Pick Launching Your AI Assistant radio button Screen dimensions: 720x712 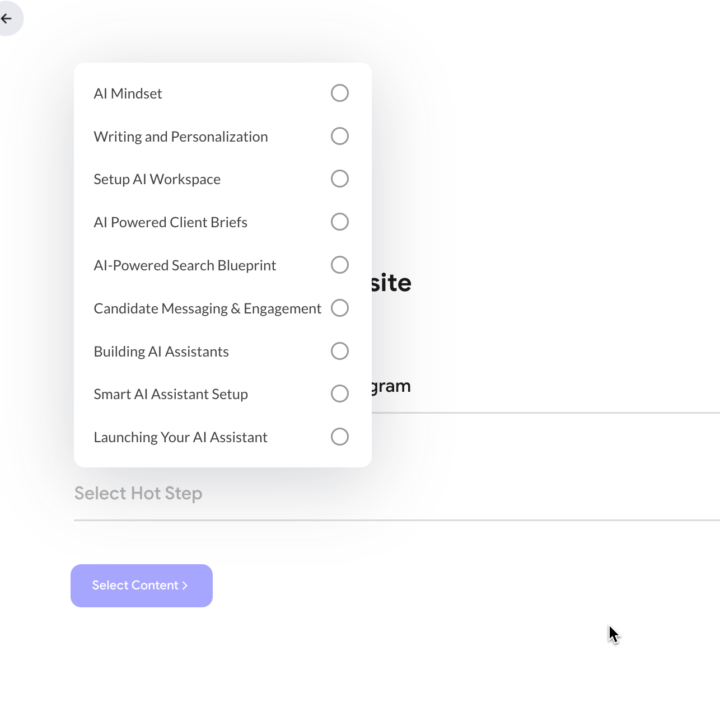(x=339, y=437)
